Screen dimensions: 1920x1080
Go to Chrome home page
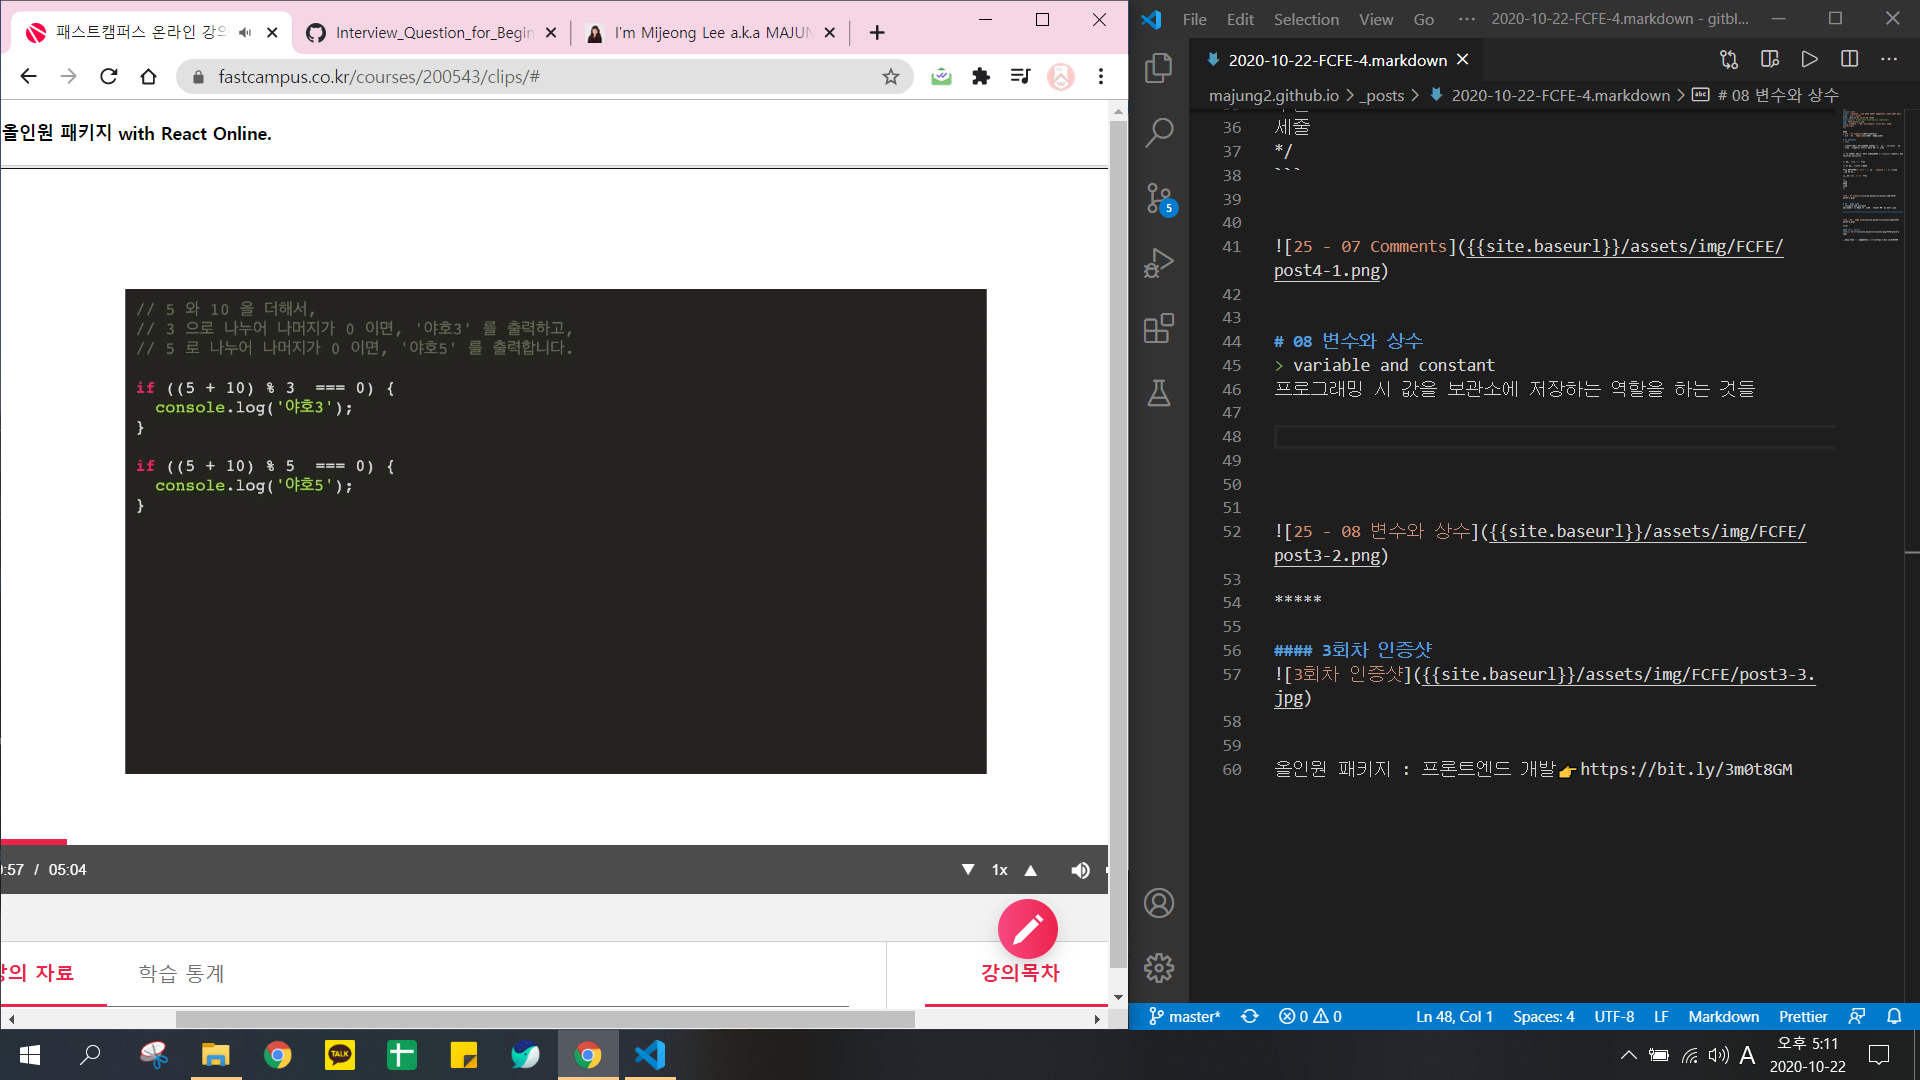[148, 77]
